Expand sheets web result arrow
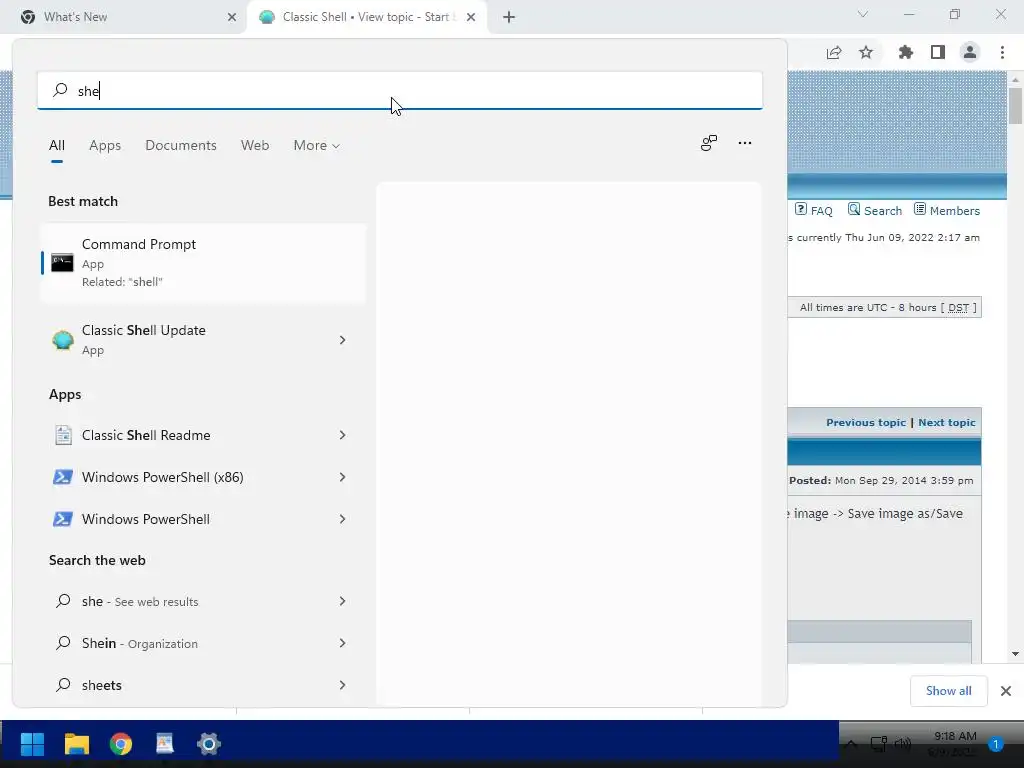Image resolution: width=1024 pixels, height=768 pixels. [x=342, y=684]
